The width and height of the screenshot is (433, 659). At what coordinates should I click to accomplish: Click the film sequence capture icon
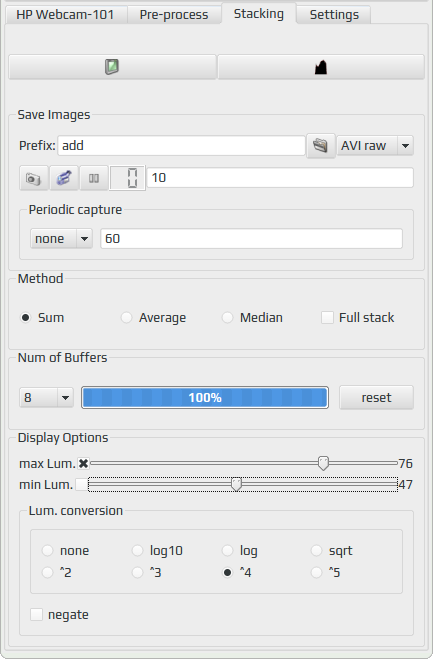(64, 178)
